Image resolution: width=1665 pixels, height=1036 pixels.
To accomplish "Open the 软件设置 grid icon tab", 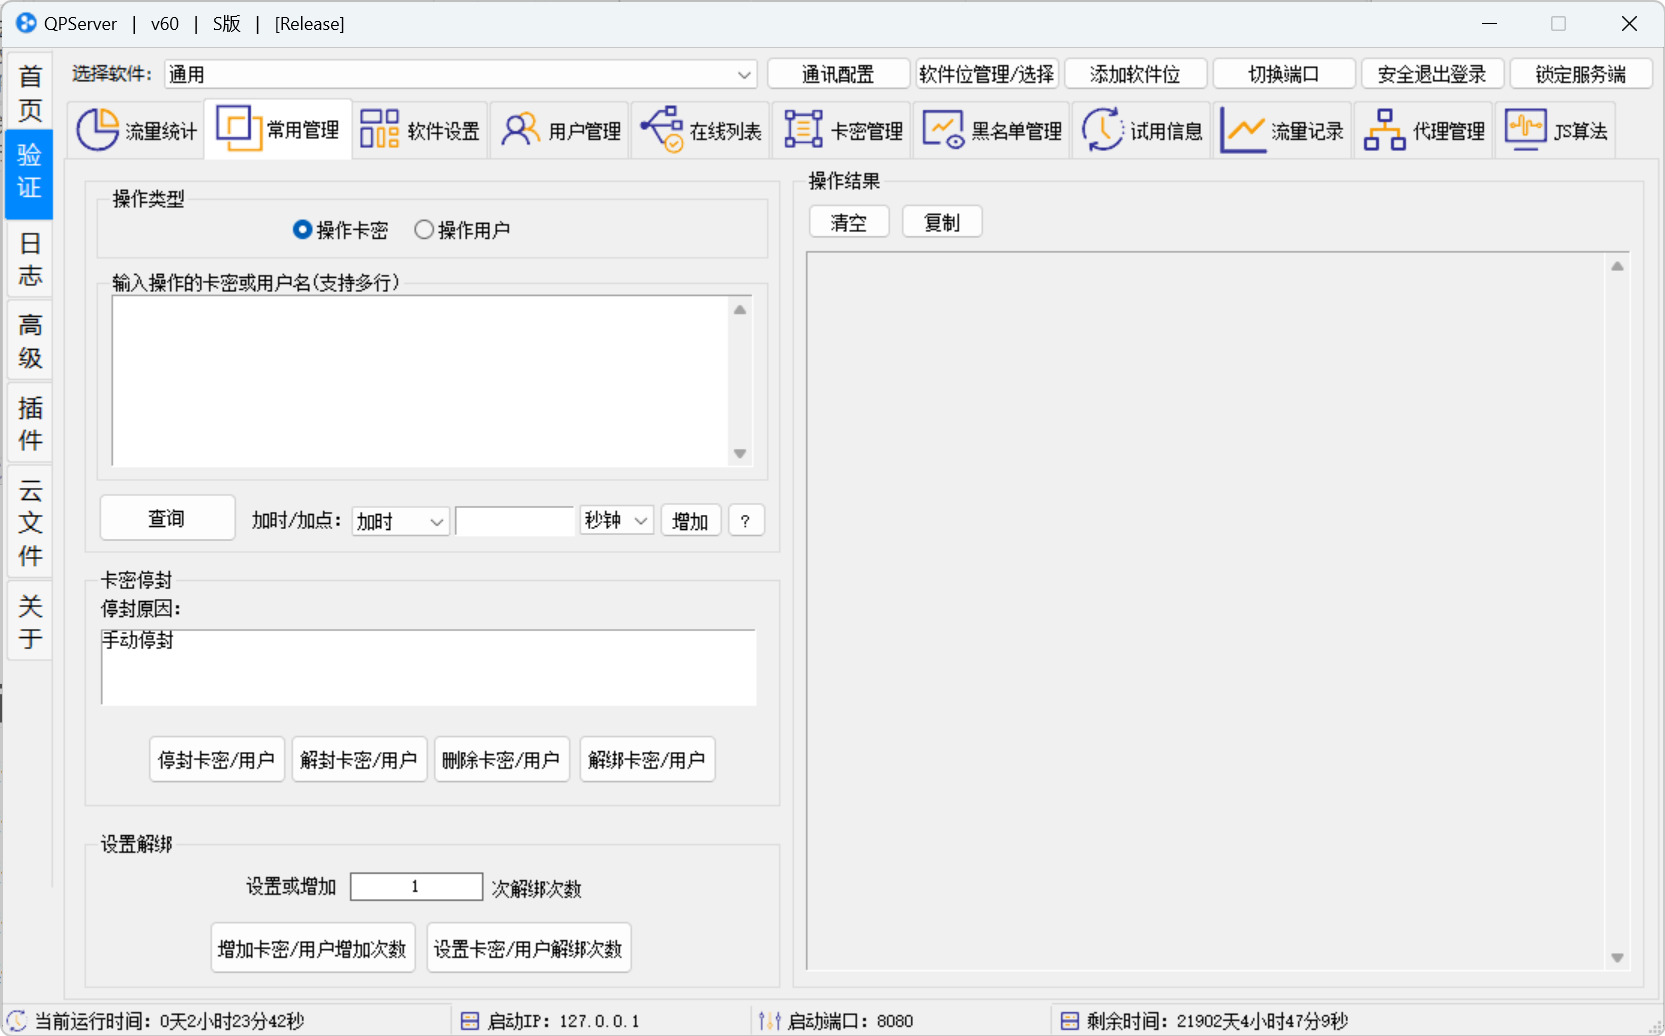I will coord(420,131).
